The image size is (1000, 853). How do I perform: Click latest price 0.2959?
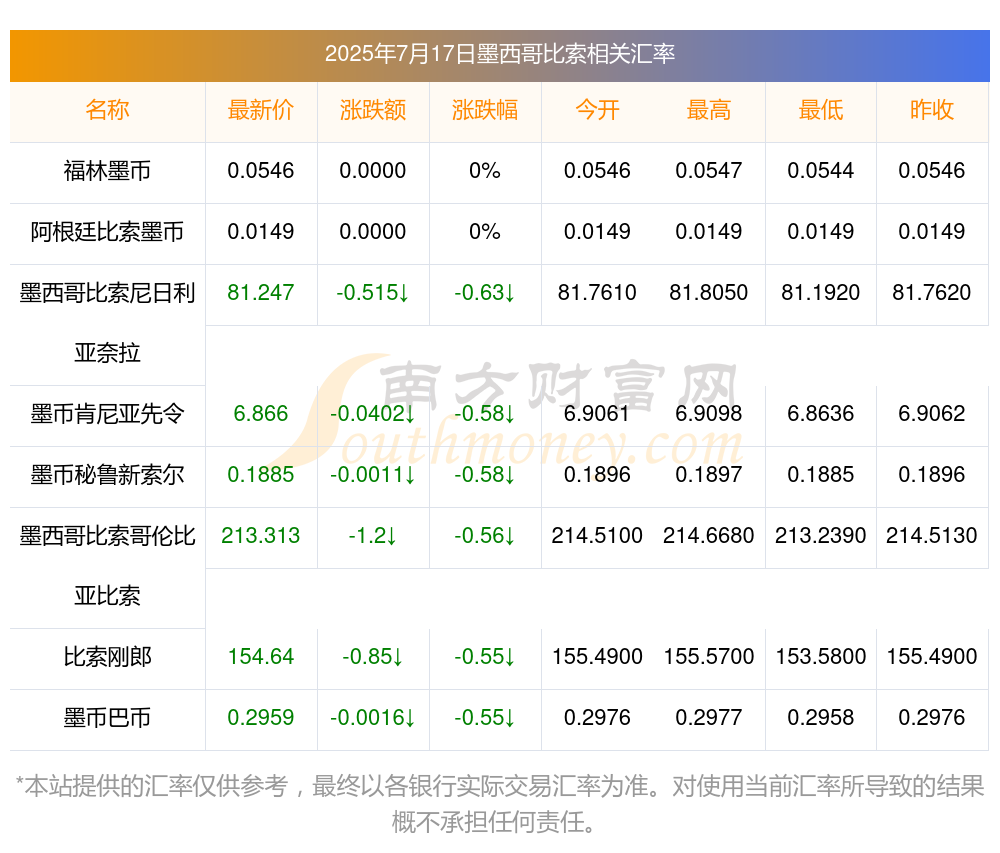(260, 718)
